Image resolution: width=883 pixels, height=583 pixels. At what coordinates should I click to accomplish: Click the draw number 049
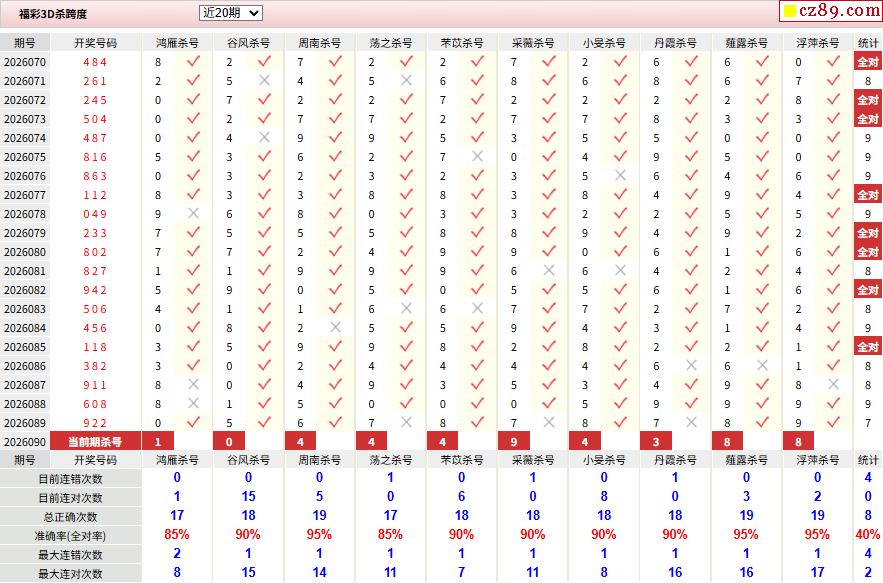[x=95, y=214]
